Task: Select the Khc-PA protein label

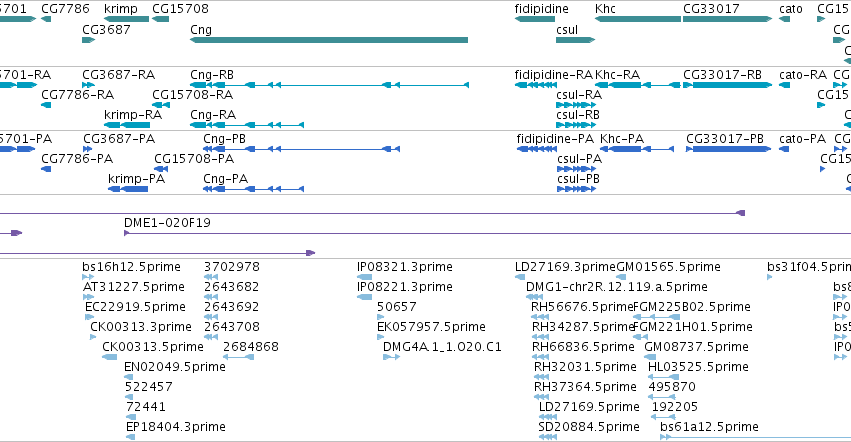Action: click(x=622, y=138)
